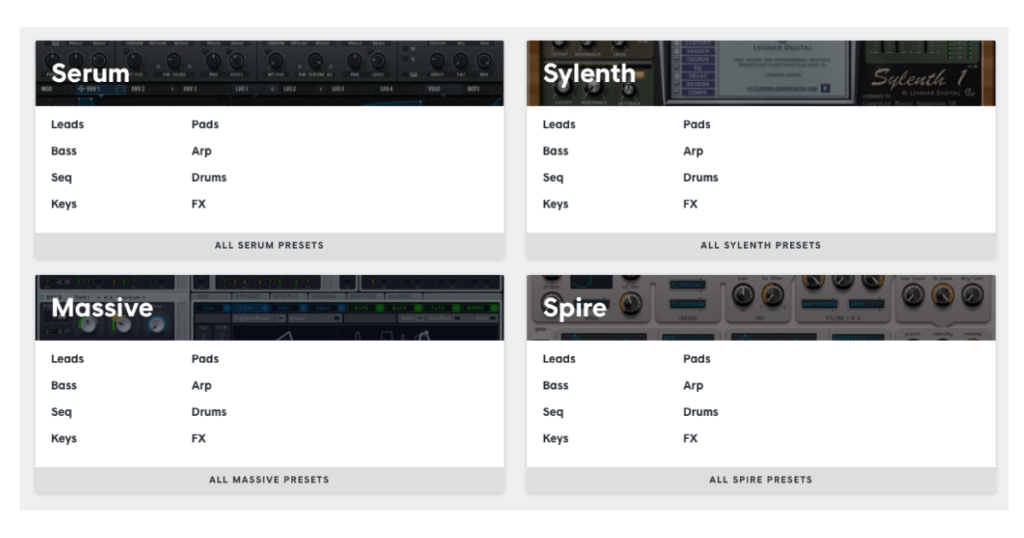Open Leads presets under Massive

(67, 358)
